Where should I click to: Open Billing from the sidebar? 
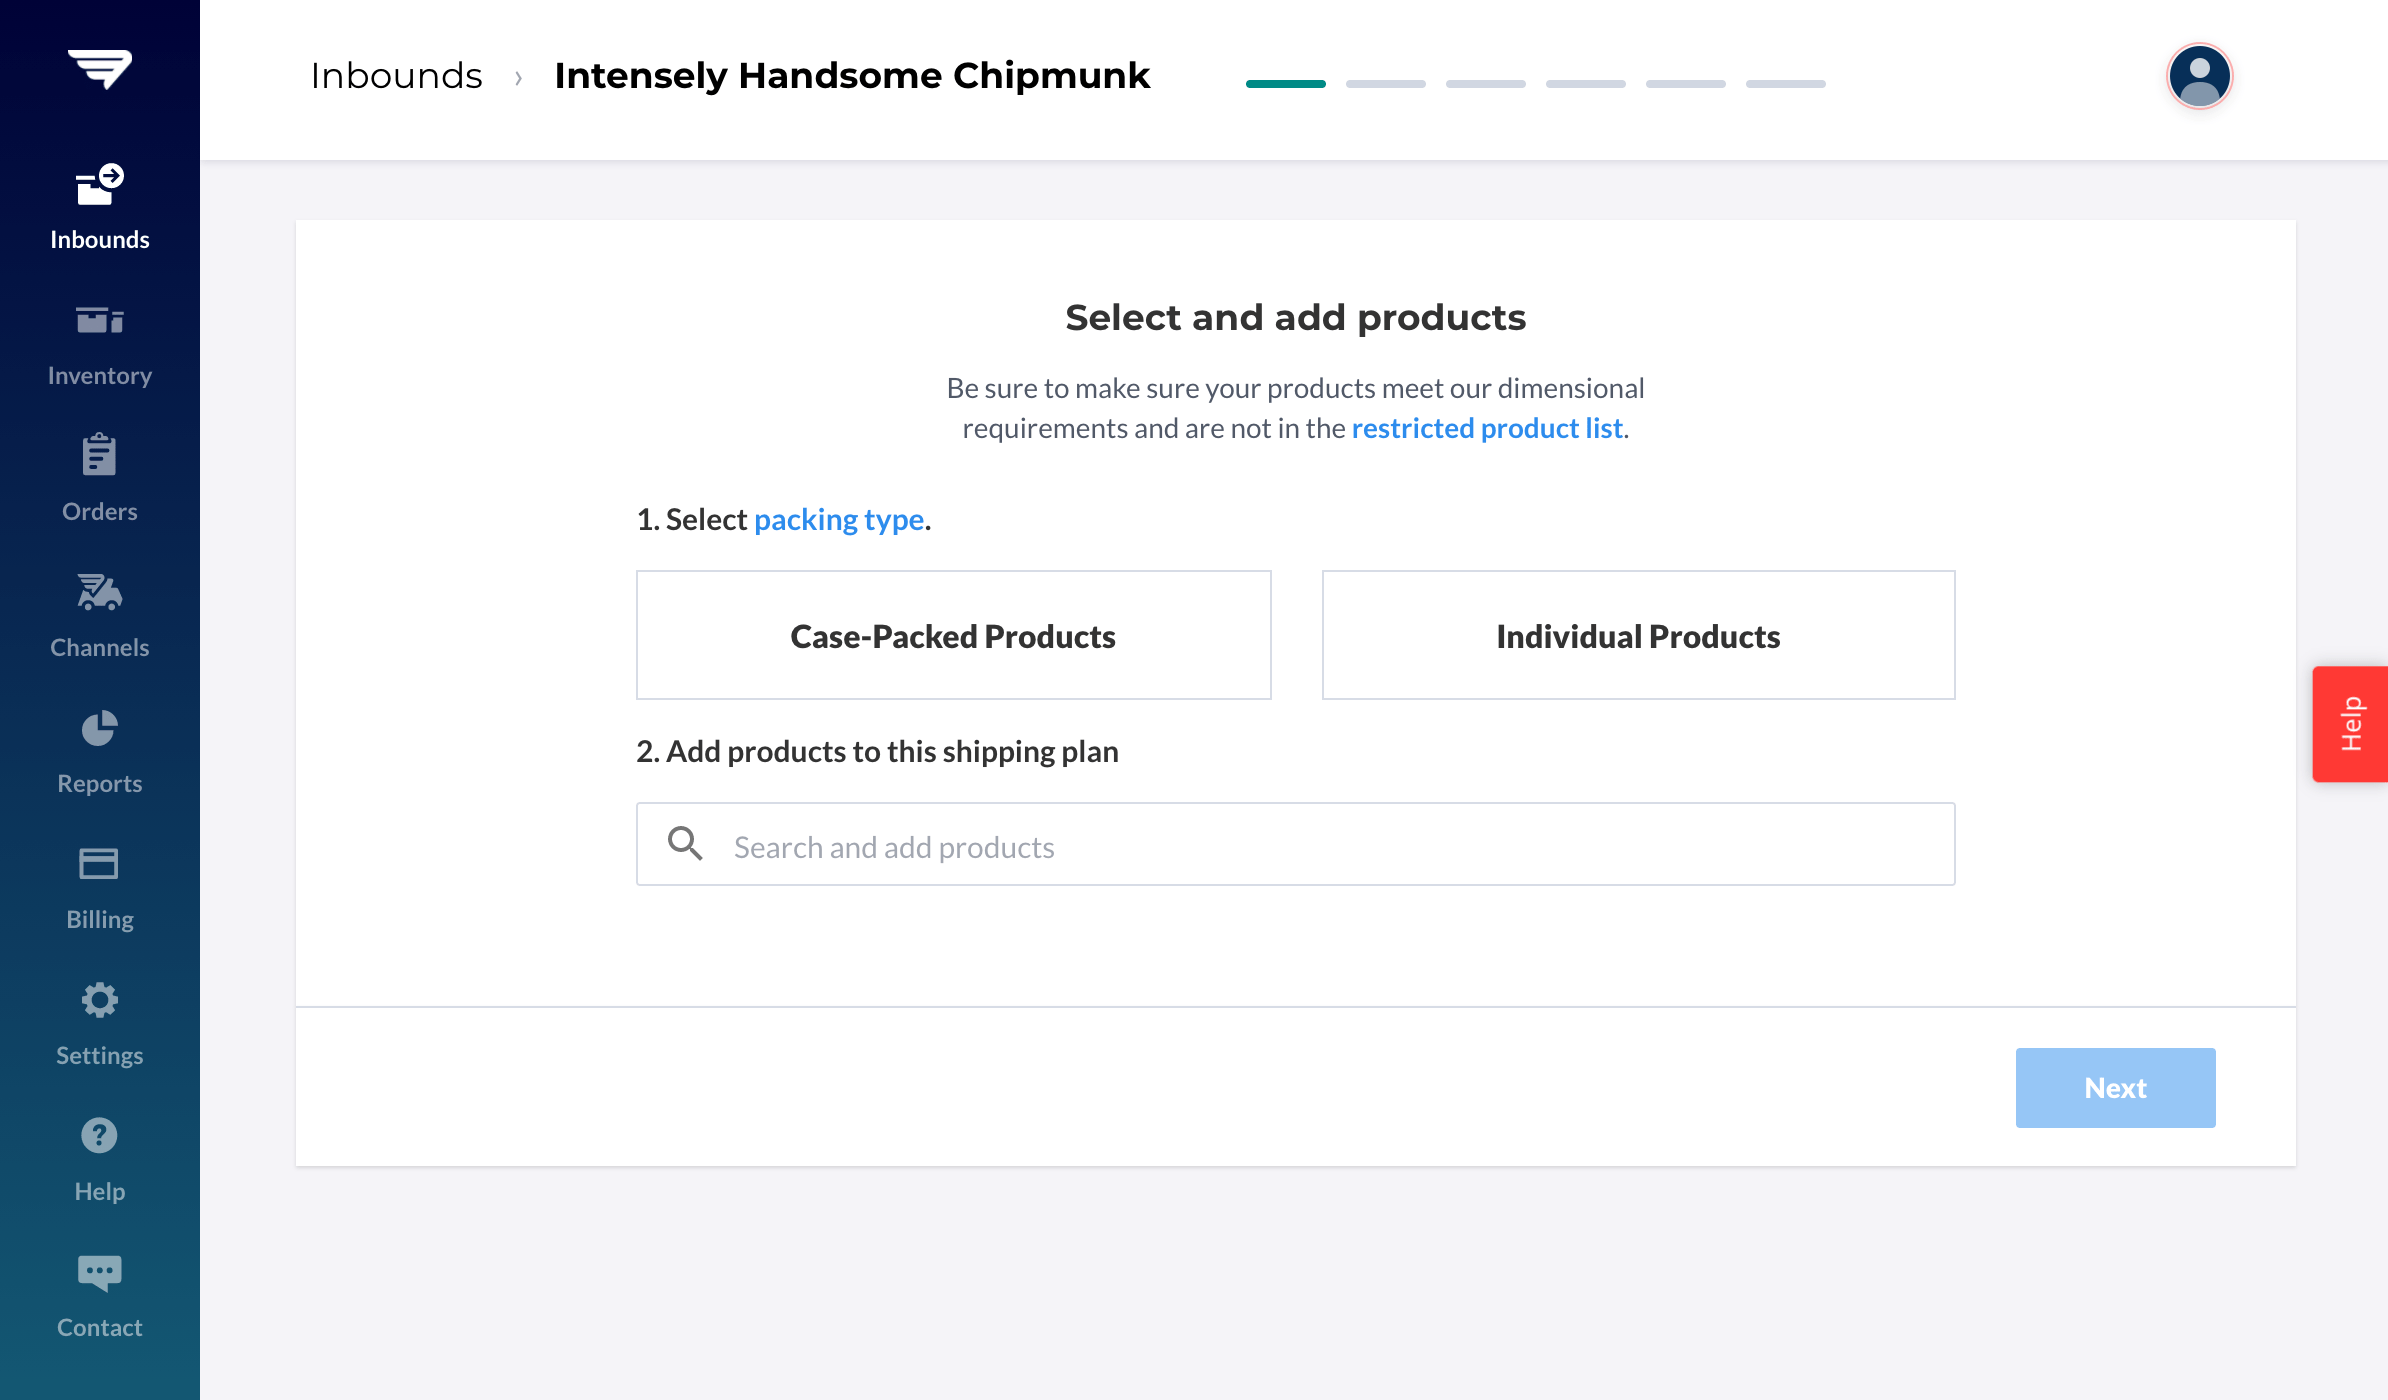click(x=99, y=885)
